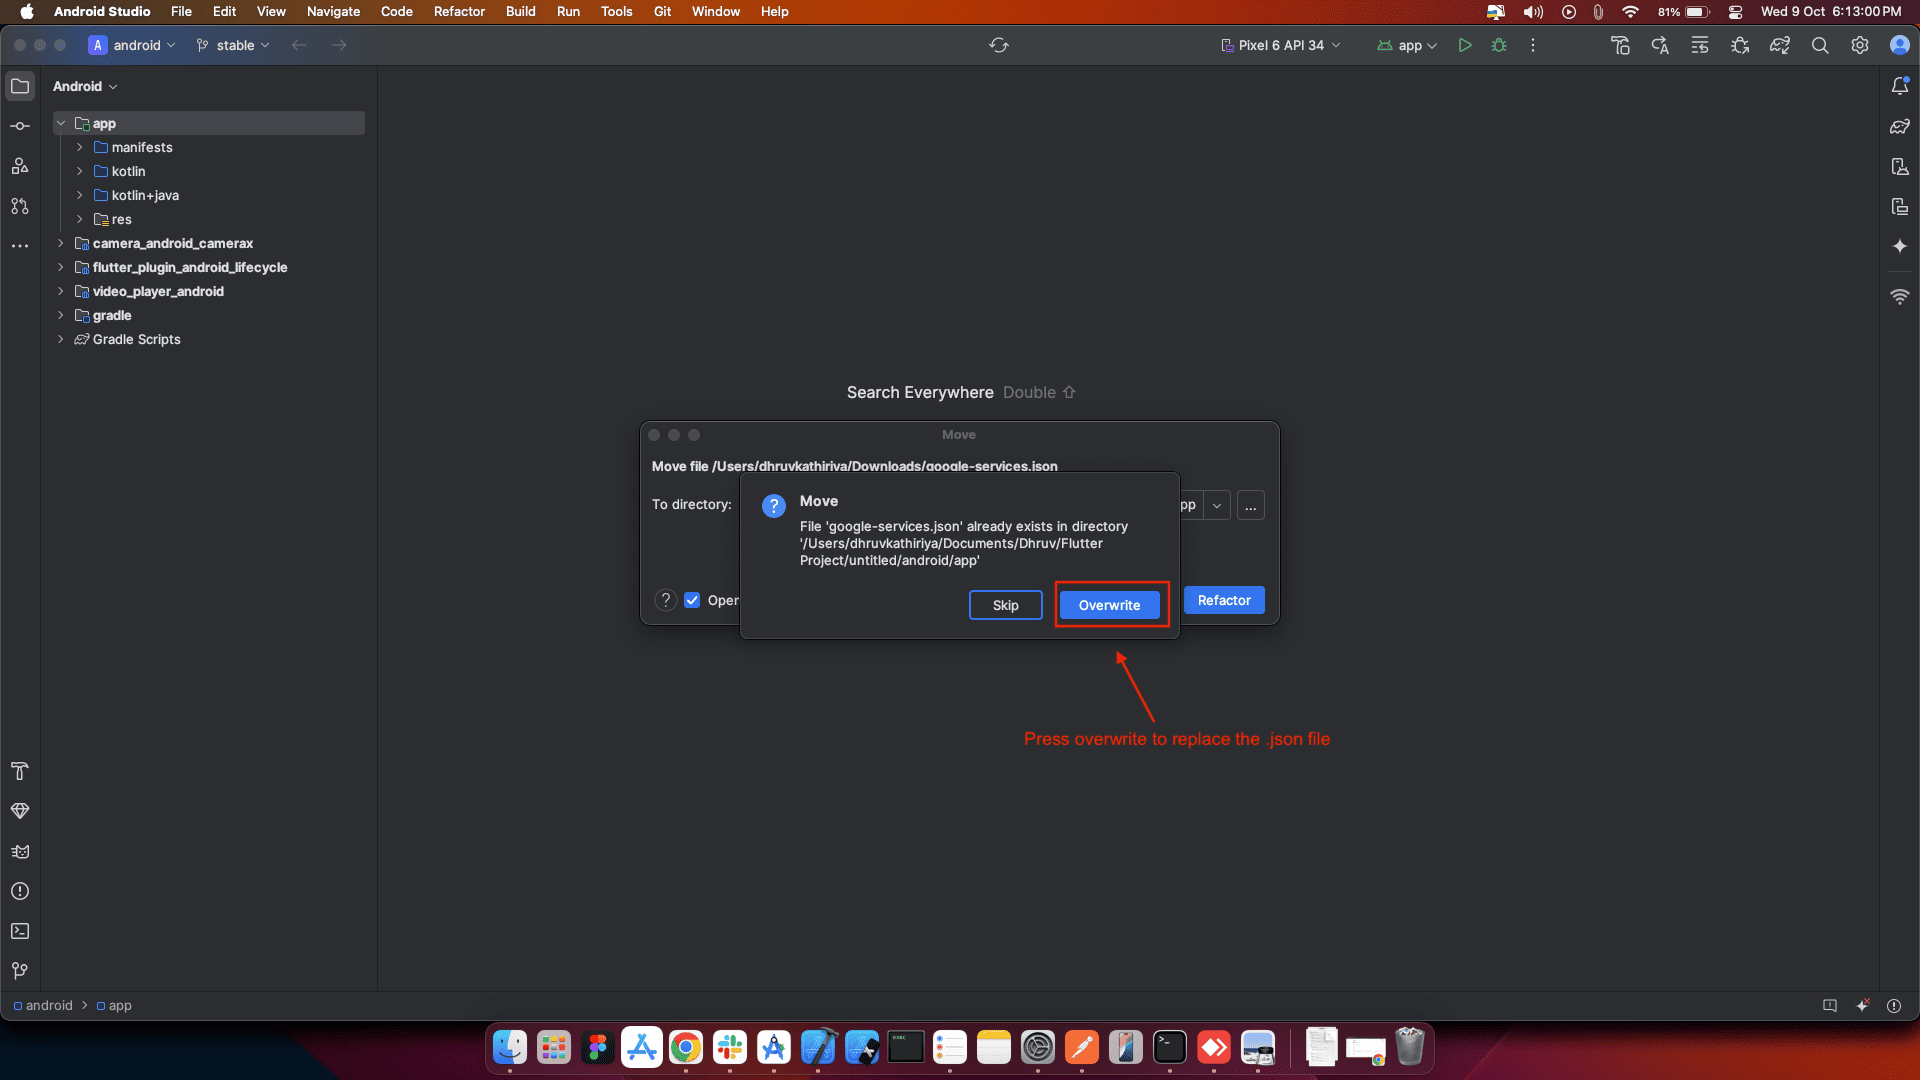This screenshot has width=1920, height=1080.
Task: Open the Pixel 6 API 34 device dropdown
Action: coord(1281,45)
